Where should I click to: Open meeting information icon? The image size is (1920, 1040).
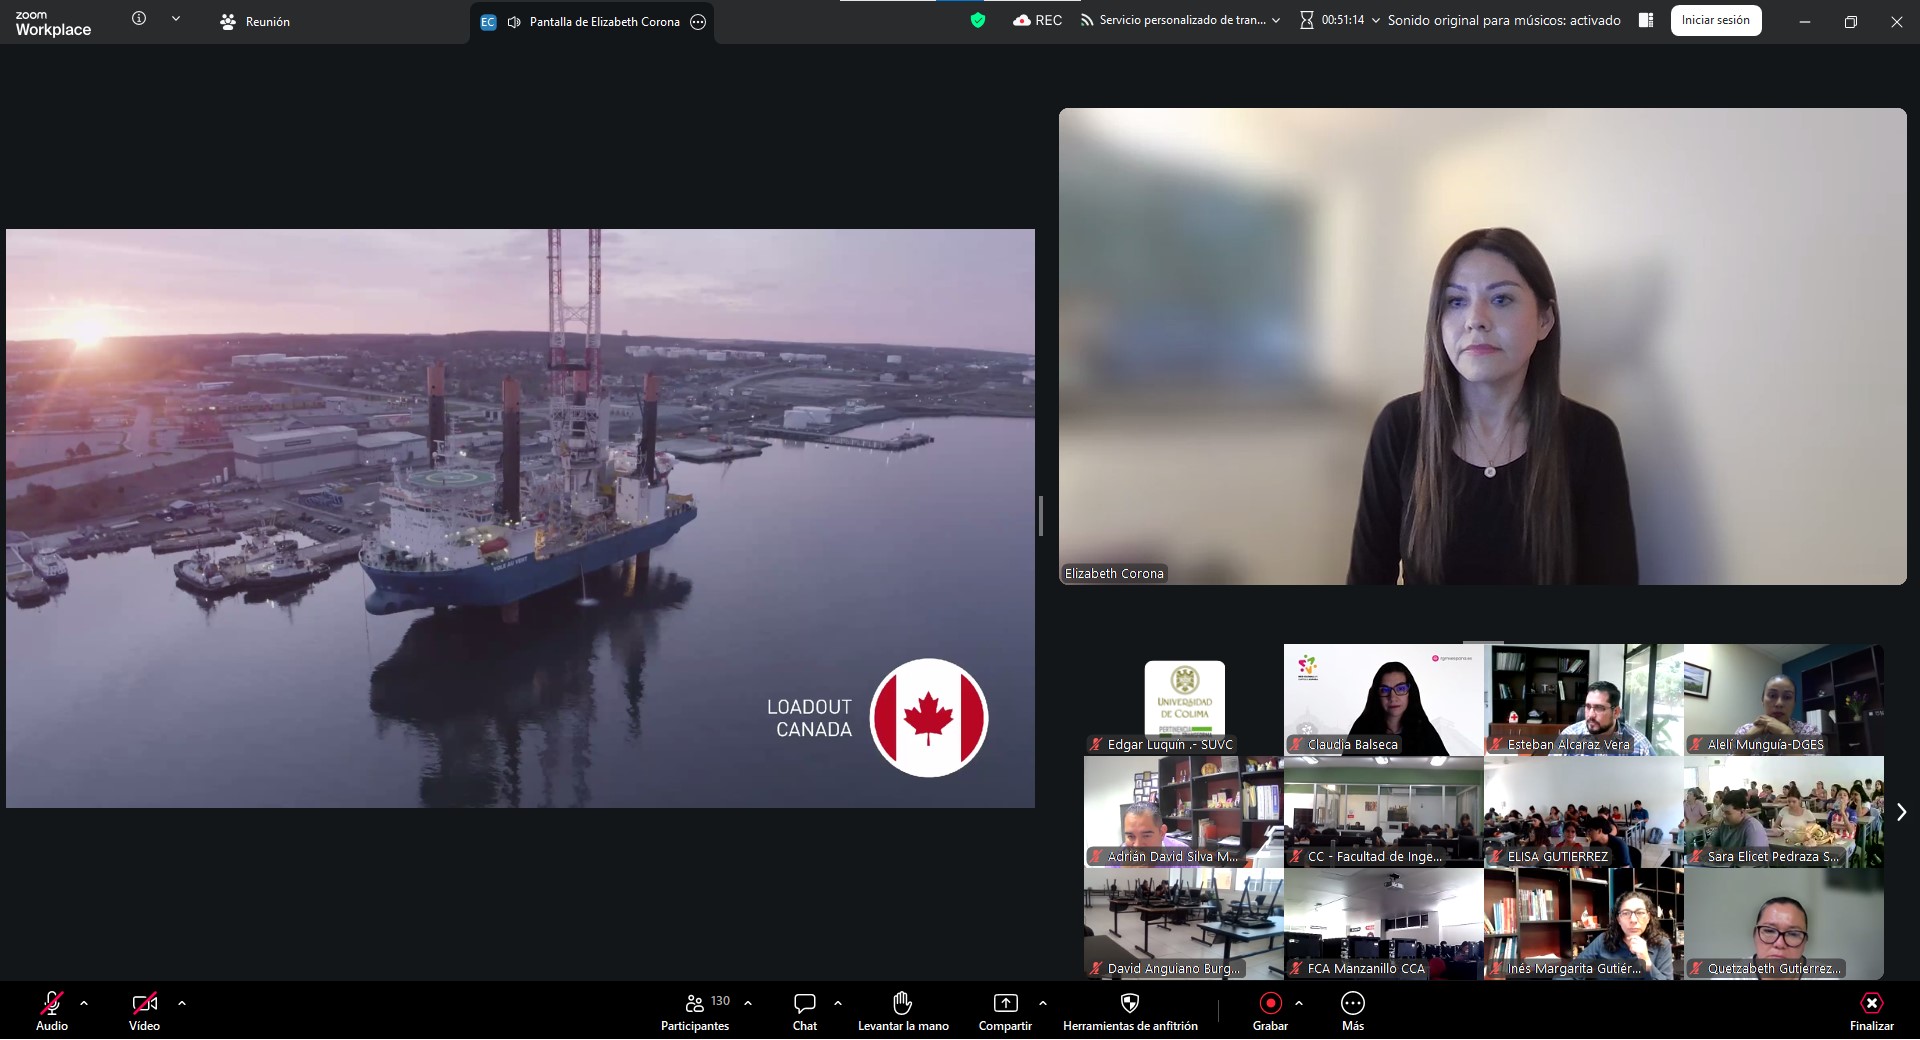click(x=139, y=18)
